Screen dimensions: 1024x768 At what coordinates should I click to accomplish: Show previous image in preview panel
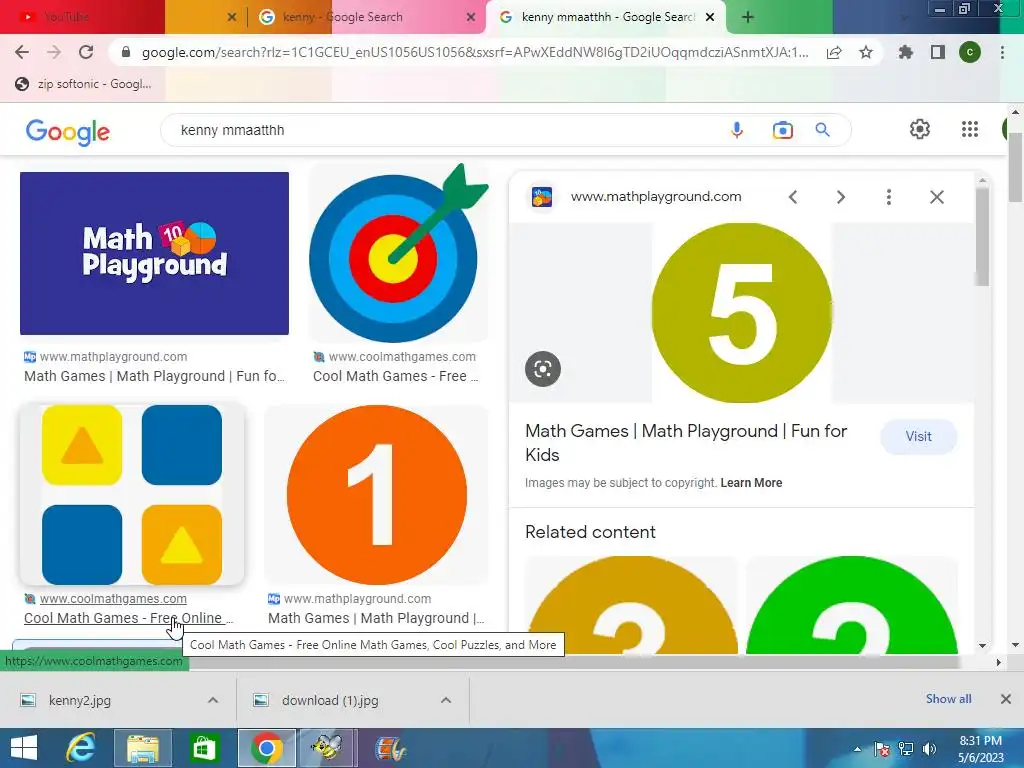pos(793,197)
